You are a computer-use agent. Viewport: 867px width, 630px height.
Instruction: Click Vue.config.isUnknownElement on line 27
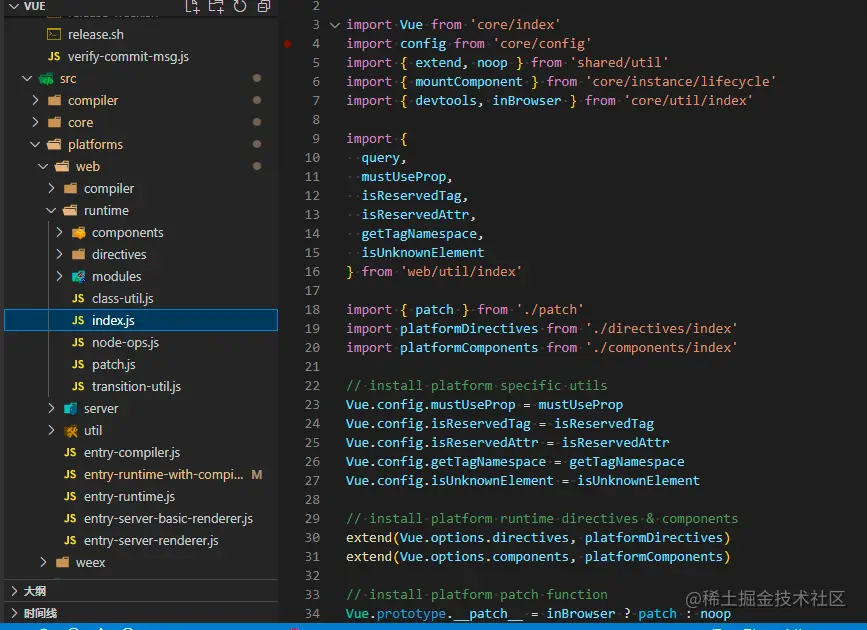(450, 481)
